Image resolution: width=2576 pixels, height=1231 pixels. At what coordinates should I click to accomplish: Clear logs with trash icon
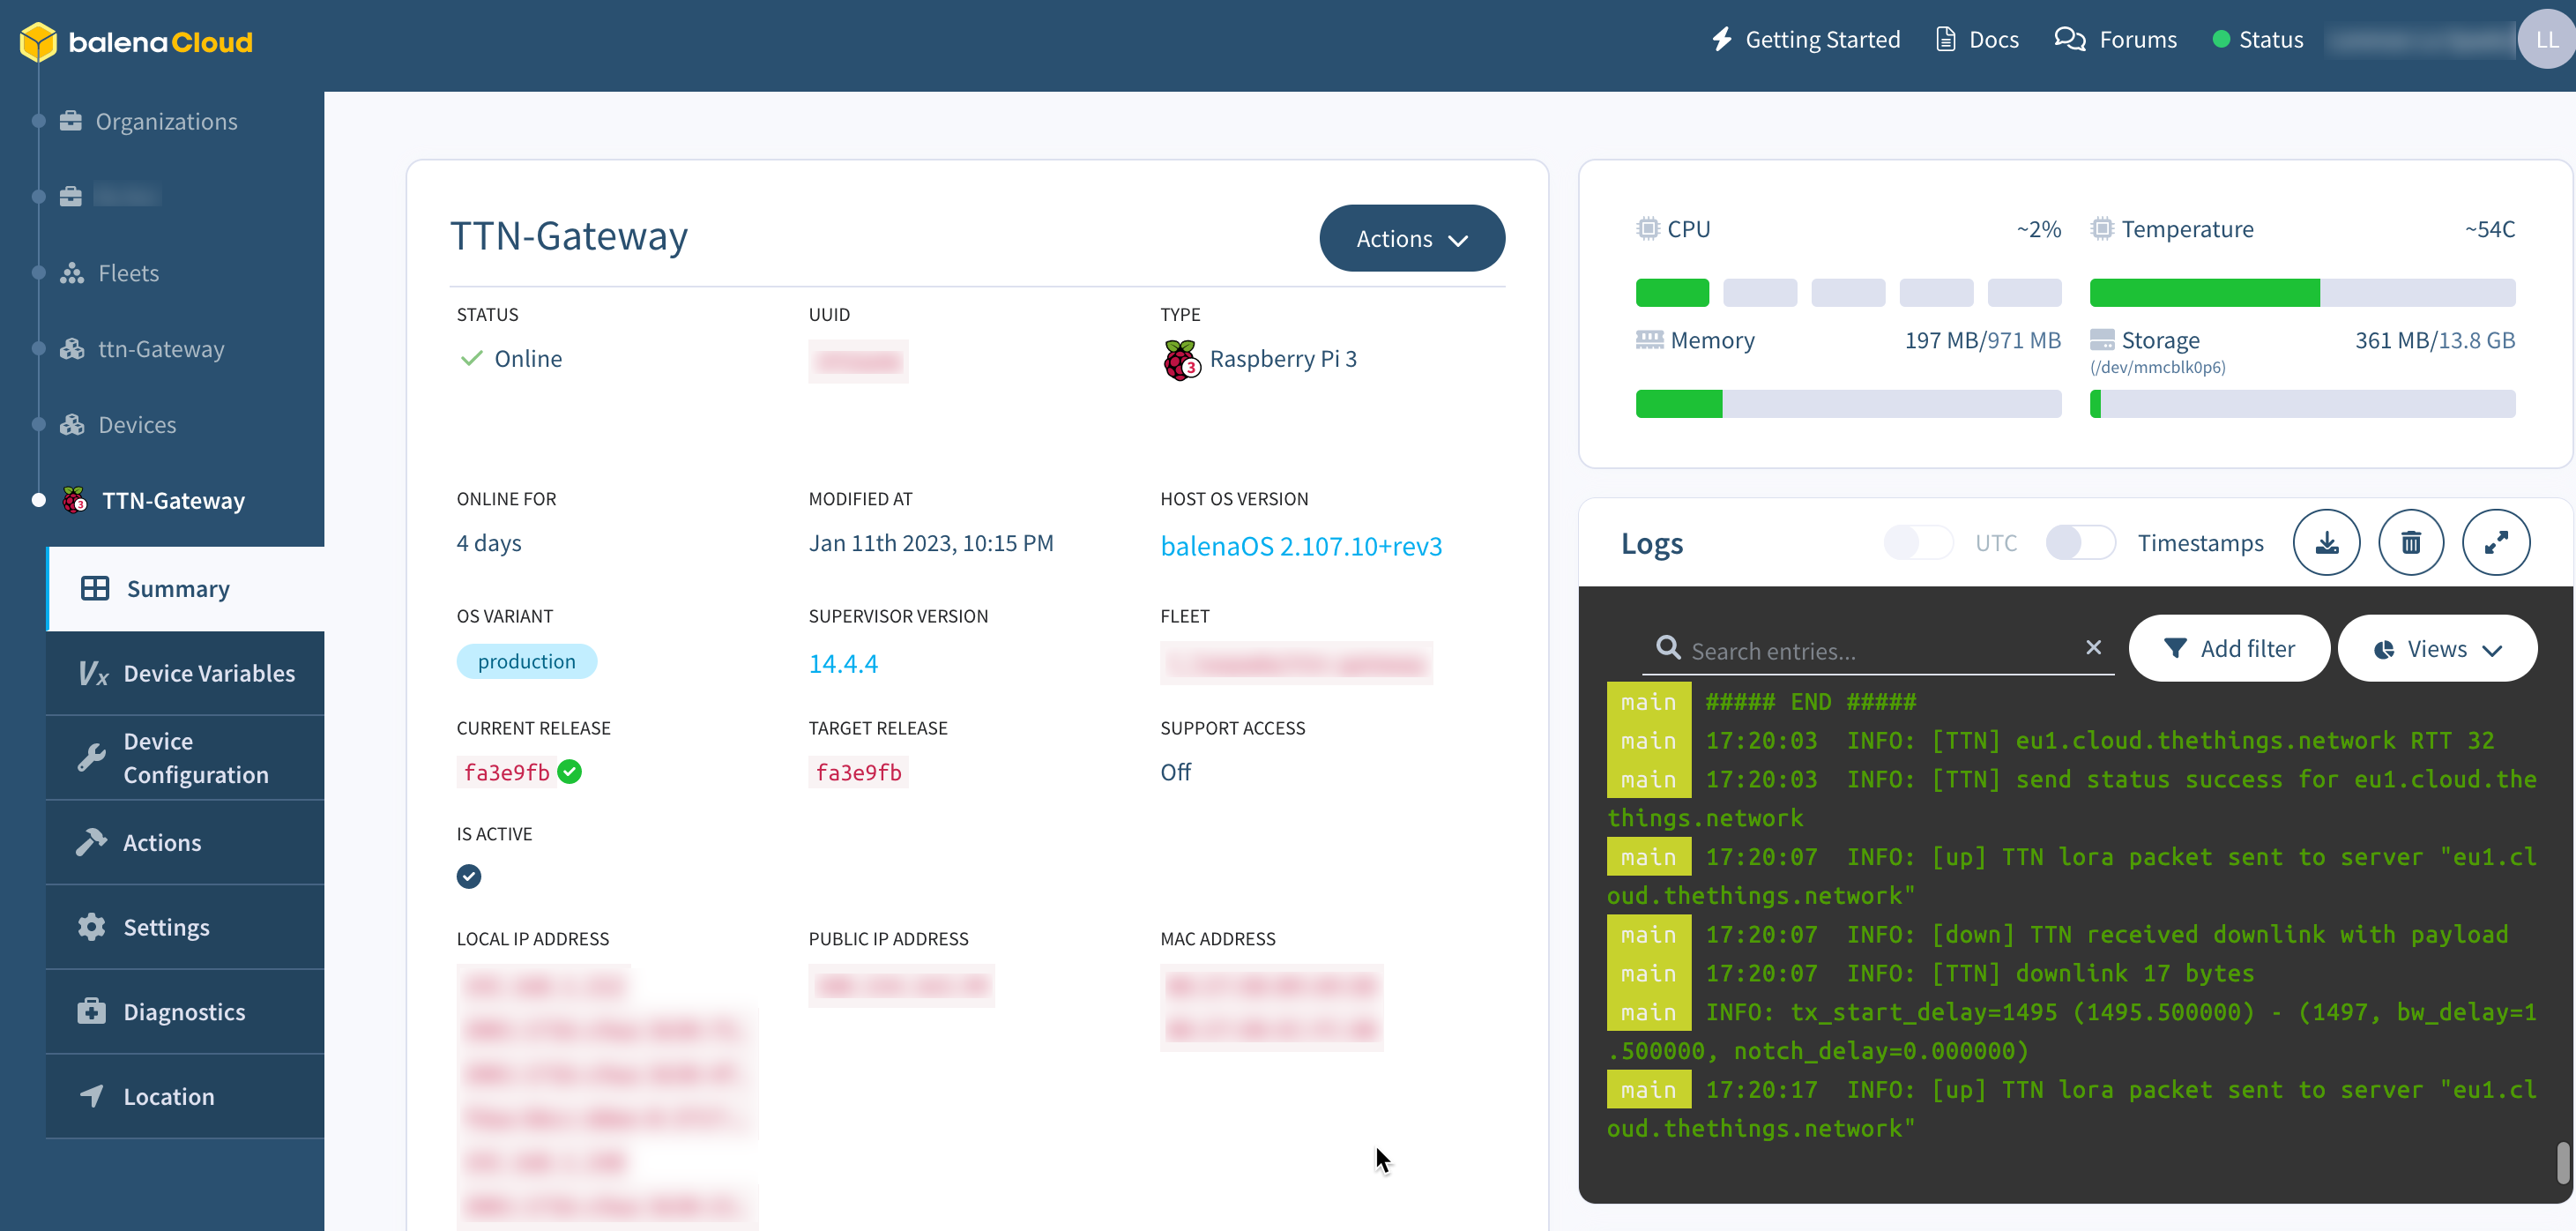tap(2411, 543)
